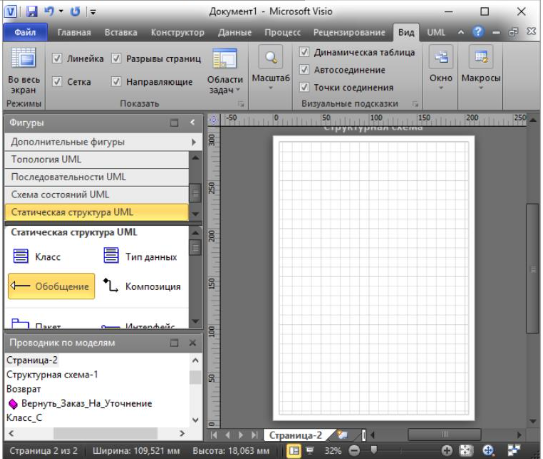Select the Класс shape in UML stencil

point(36,257)
